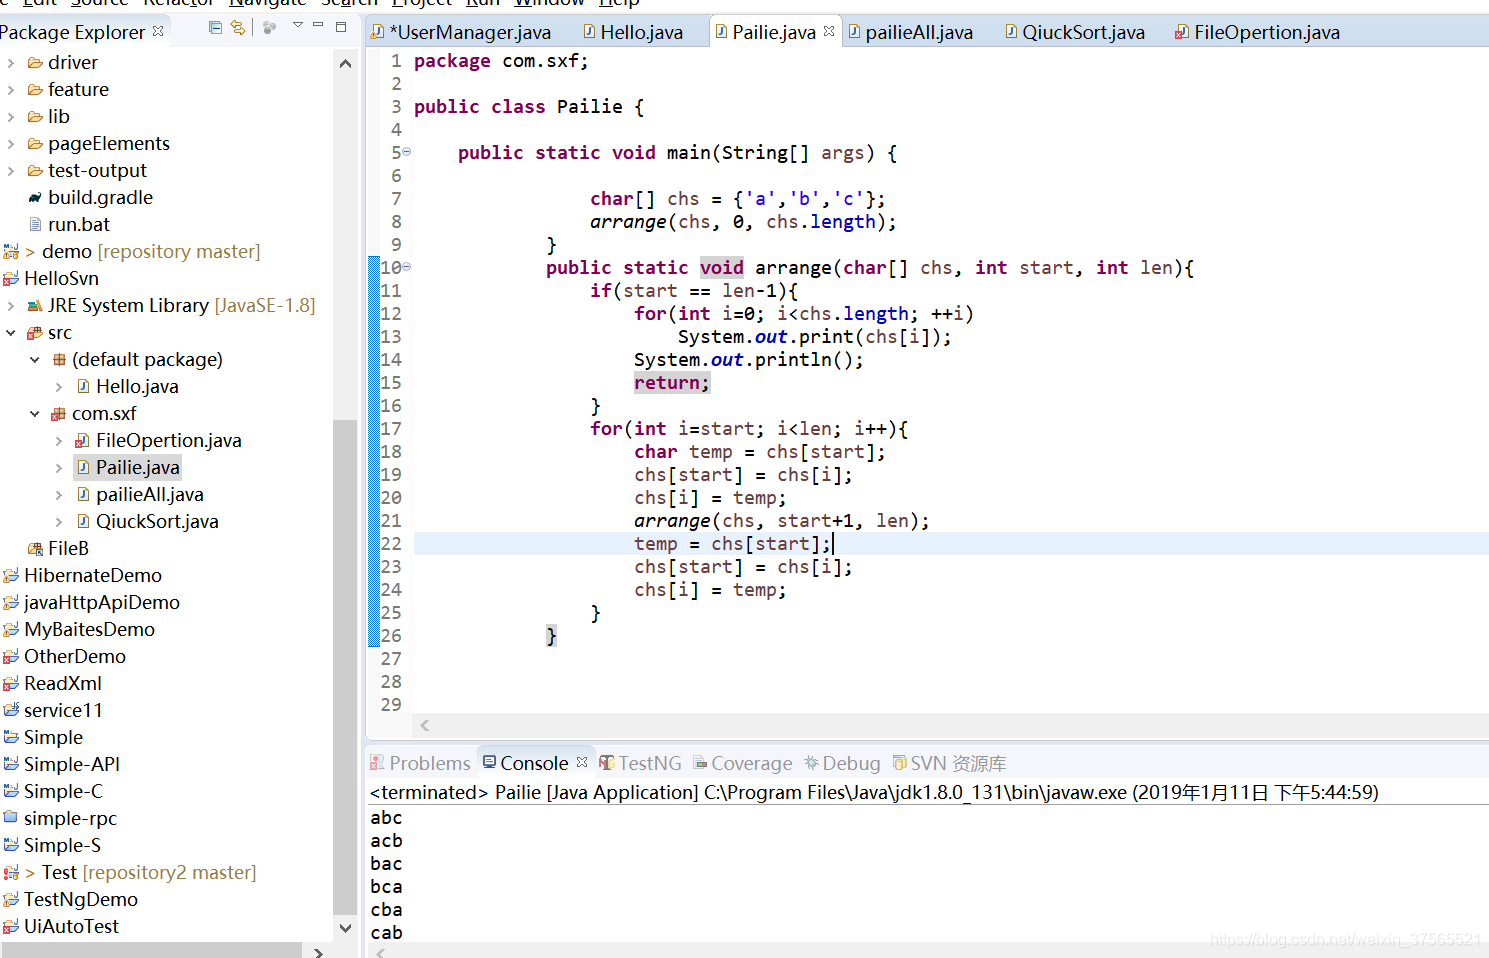This screenshot has height=958, width=1489.
Task: Select HelloSvn project icon
Action: [x=11, y=279]
